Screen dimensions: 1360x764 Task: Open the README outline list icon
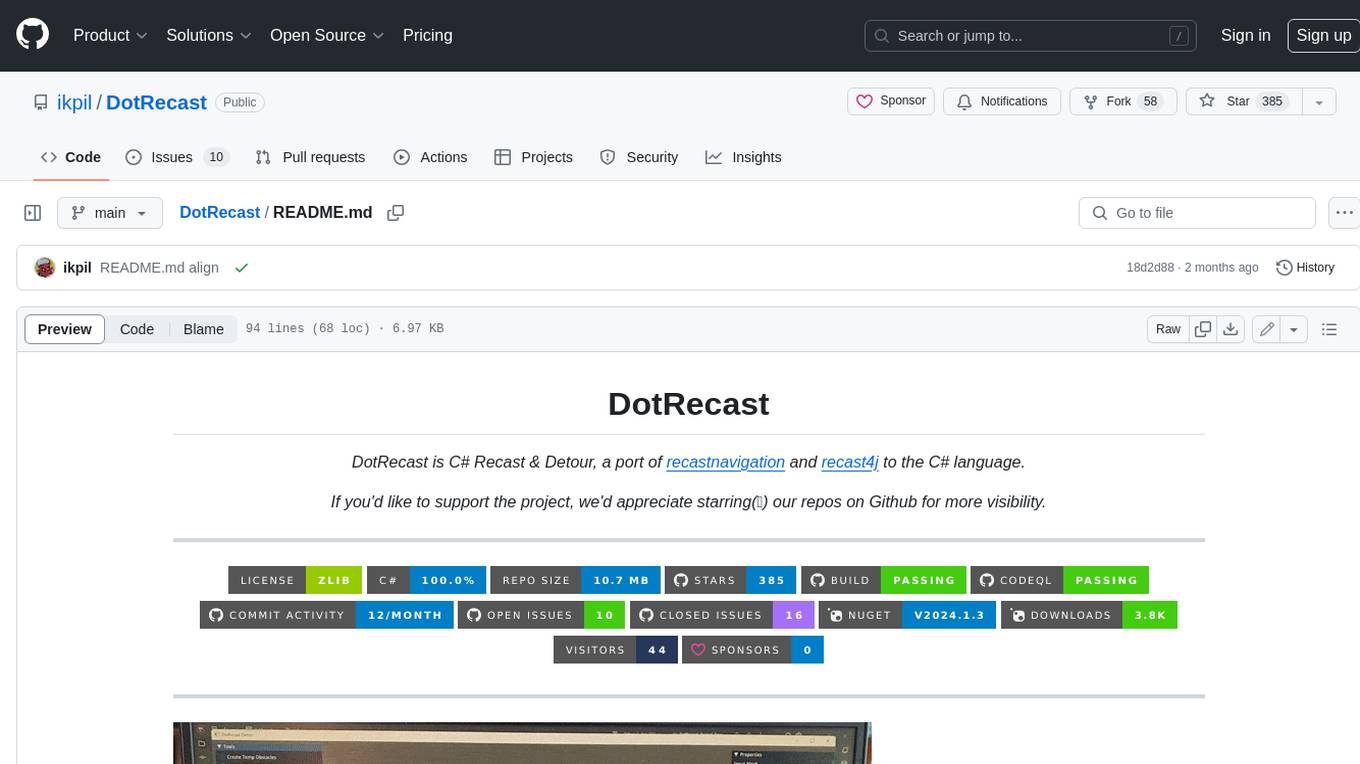[x=1329, y=329]
